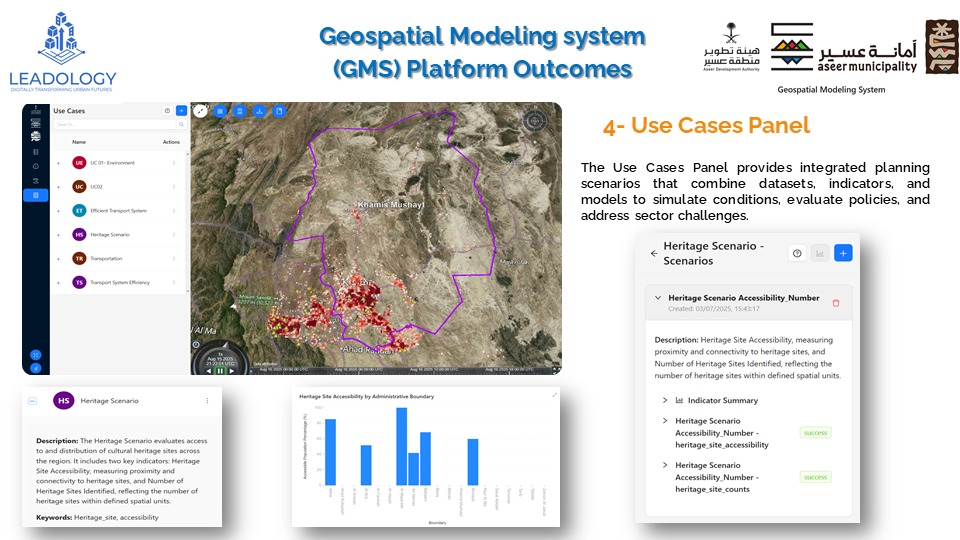This screenshot has width=960, height=540.
Task: Expand the Transportation use case row
Action: point(59,259)
